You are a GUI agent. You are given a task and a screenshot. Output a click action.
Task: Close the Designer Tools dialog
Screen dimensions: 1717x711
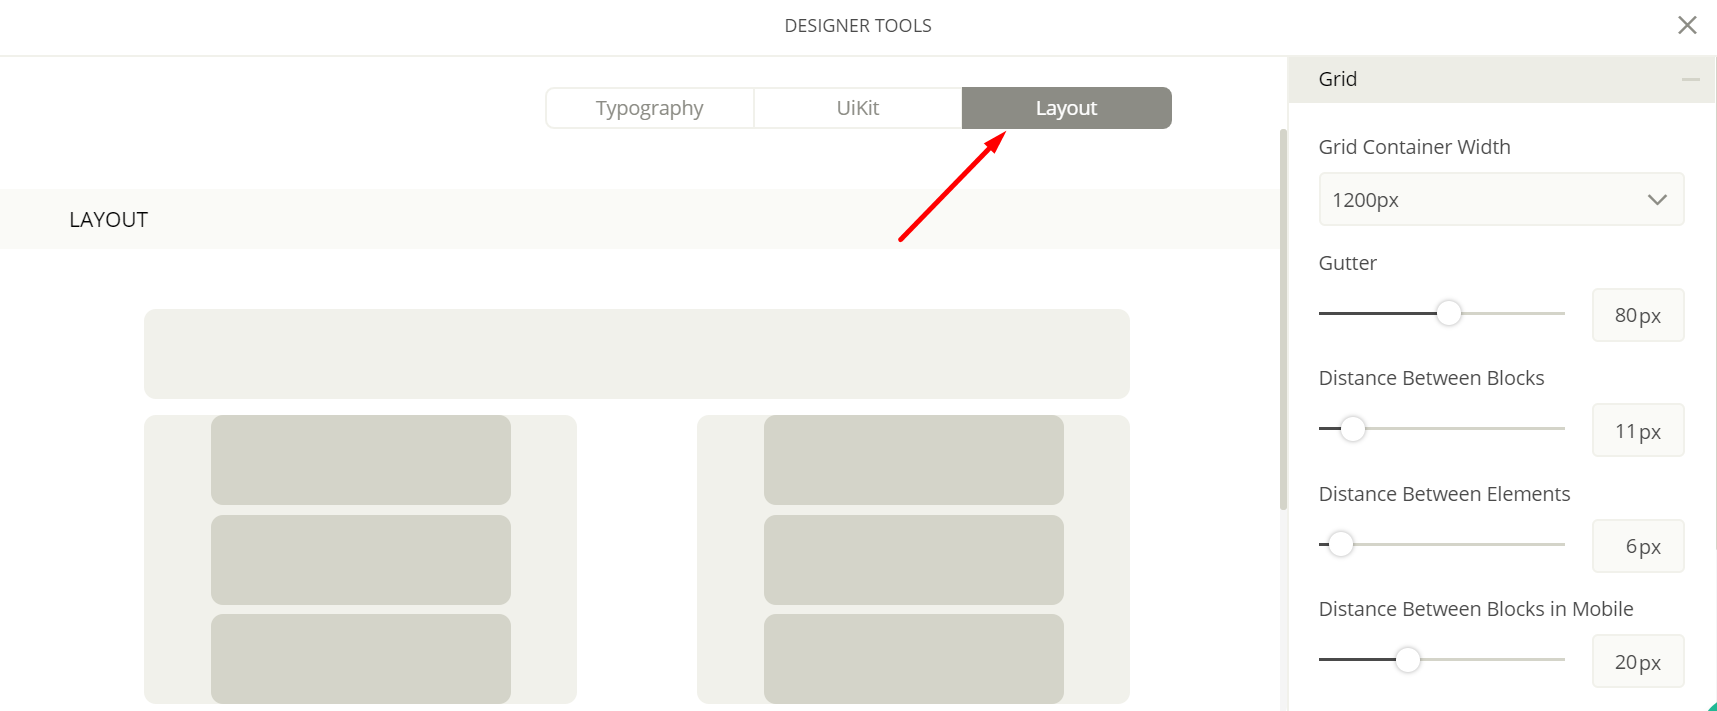click(1687, 25)
